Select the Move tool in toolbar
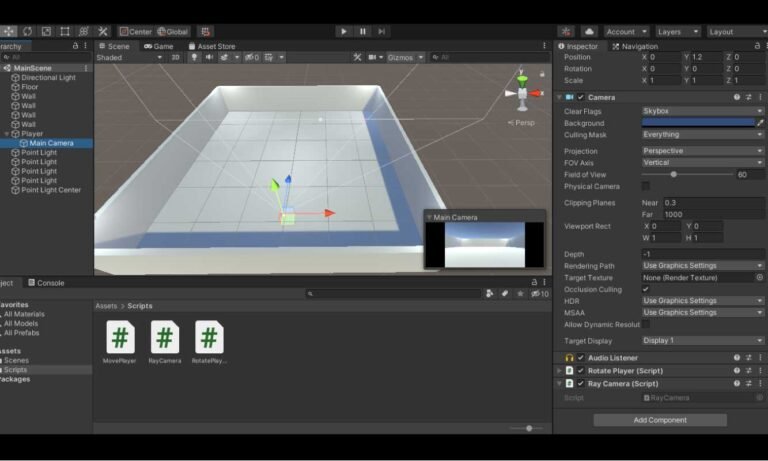Viewport: 768px width, 461px height. 8,31
